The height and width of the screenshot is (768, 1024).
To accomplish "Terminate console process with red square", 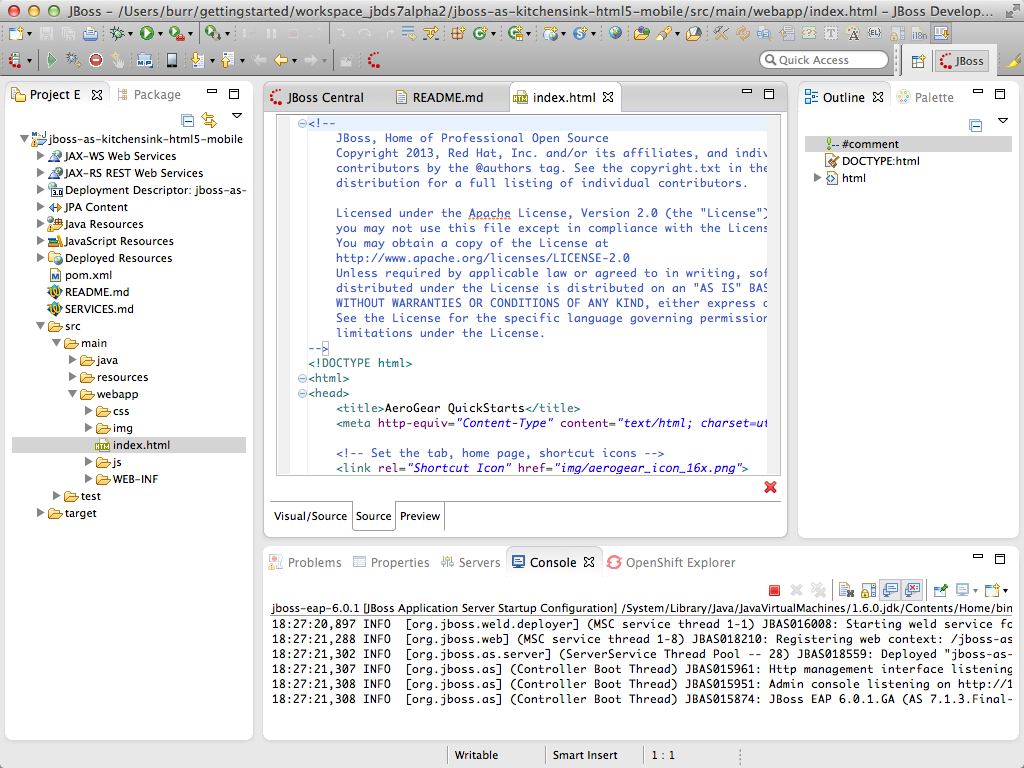I will click(x=774, y=590).
